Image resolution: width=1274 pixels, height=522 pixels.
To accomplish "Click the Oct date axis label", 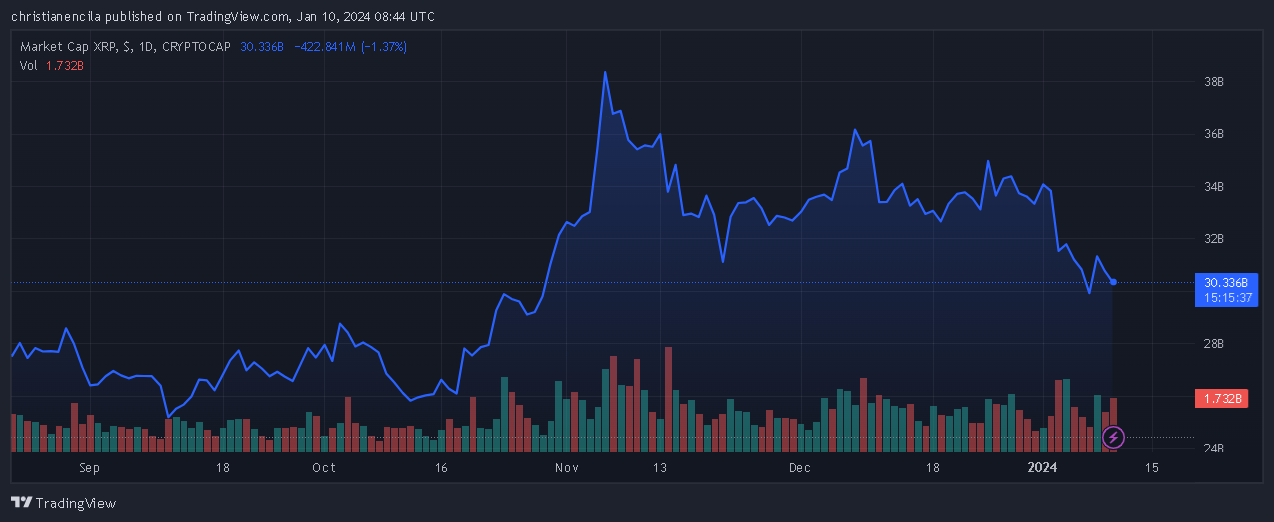I will coord(323,468).
